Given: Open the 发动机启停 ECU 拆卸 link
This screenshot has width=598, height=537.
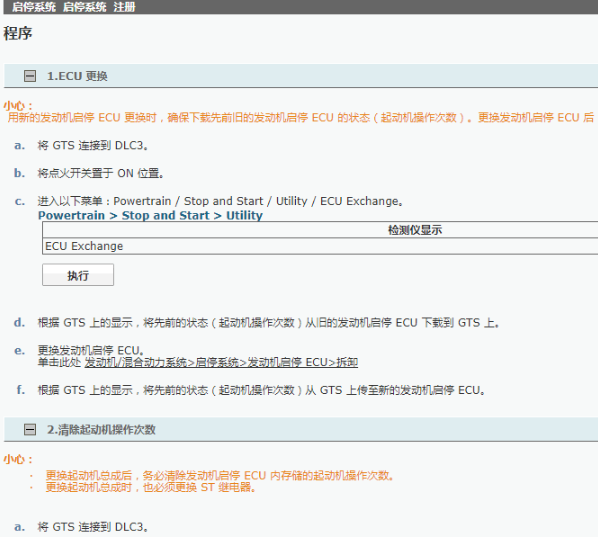Looking at the screenshot, I should pyautogui.click(x=221, y=362).
